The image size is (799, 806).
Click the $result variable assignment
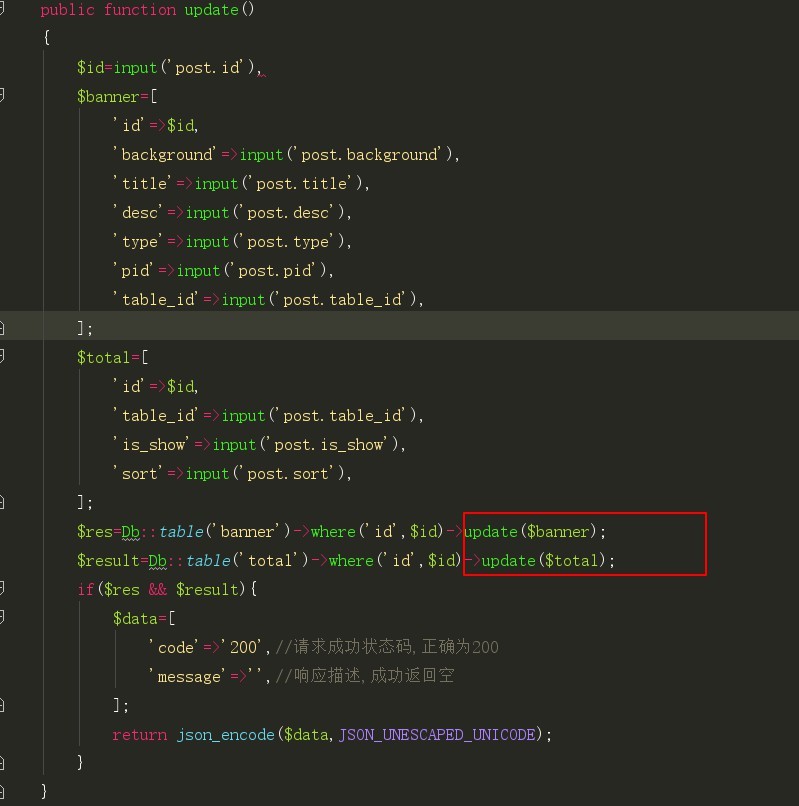[108, 560]
